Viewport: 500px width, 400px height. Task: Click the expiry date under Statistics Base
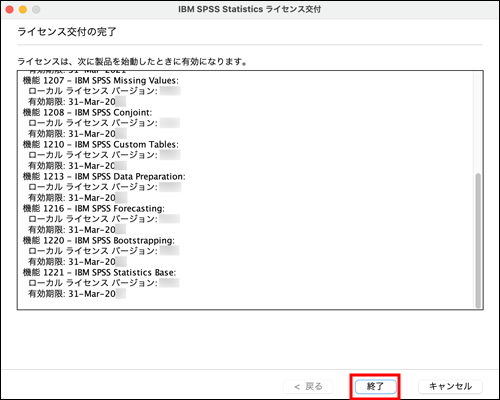(77, 294)
